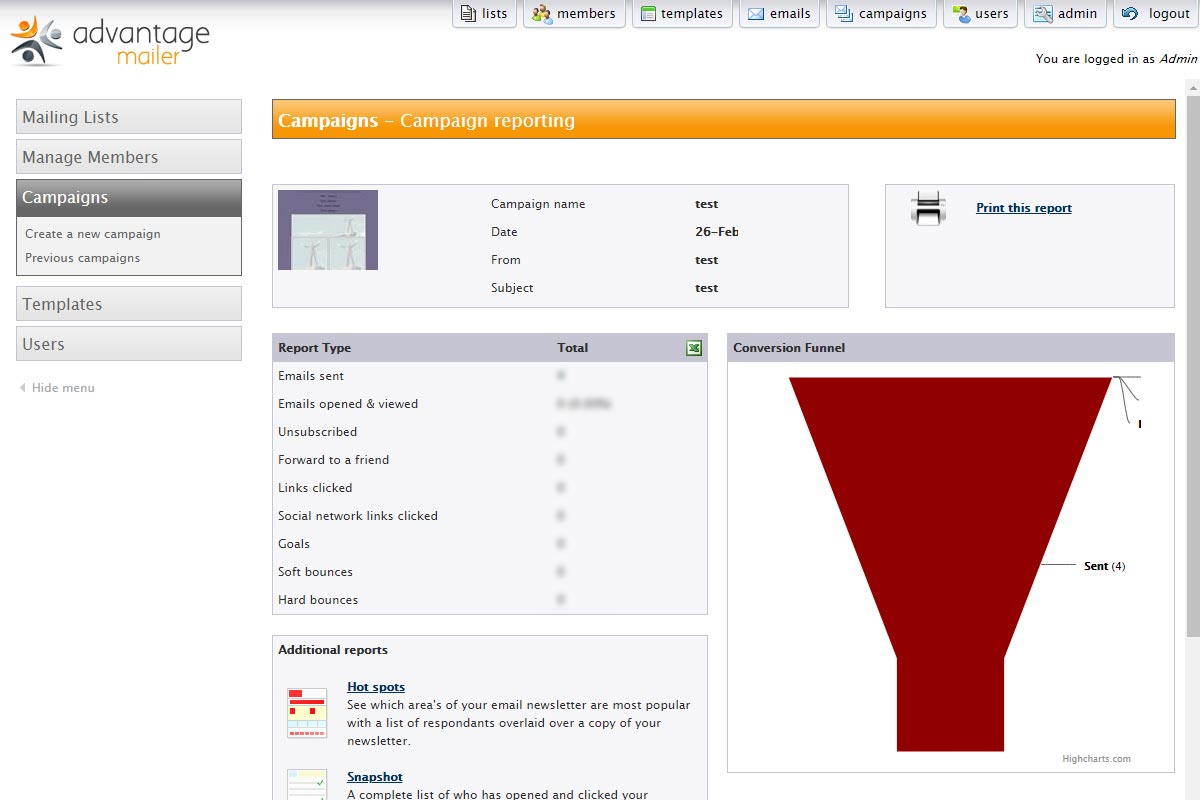Expand the Mailing Lists sidebar section
Screen dimensions: 1200x800
[x=129, y=117]
